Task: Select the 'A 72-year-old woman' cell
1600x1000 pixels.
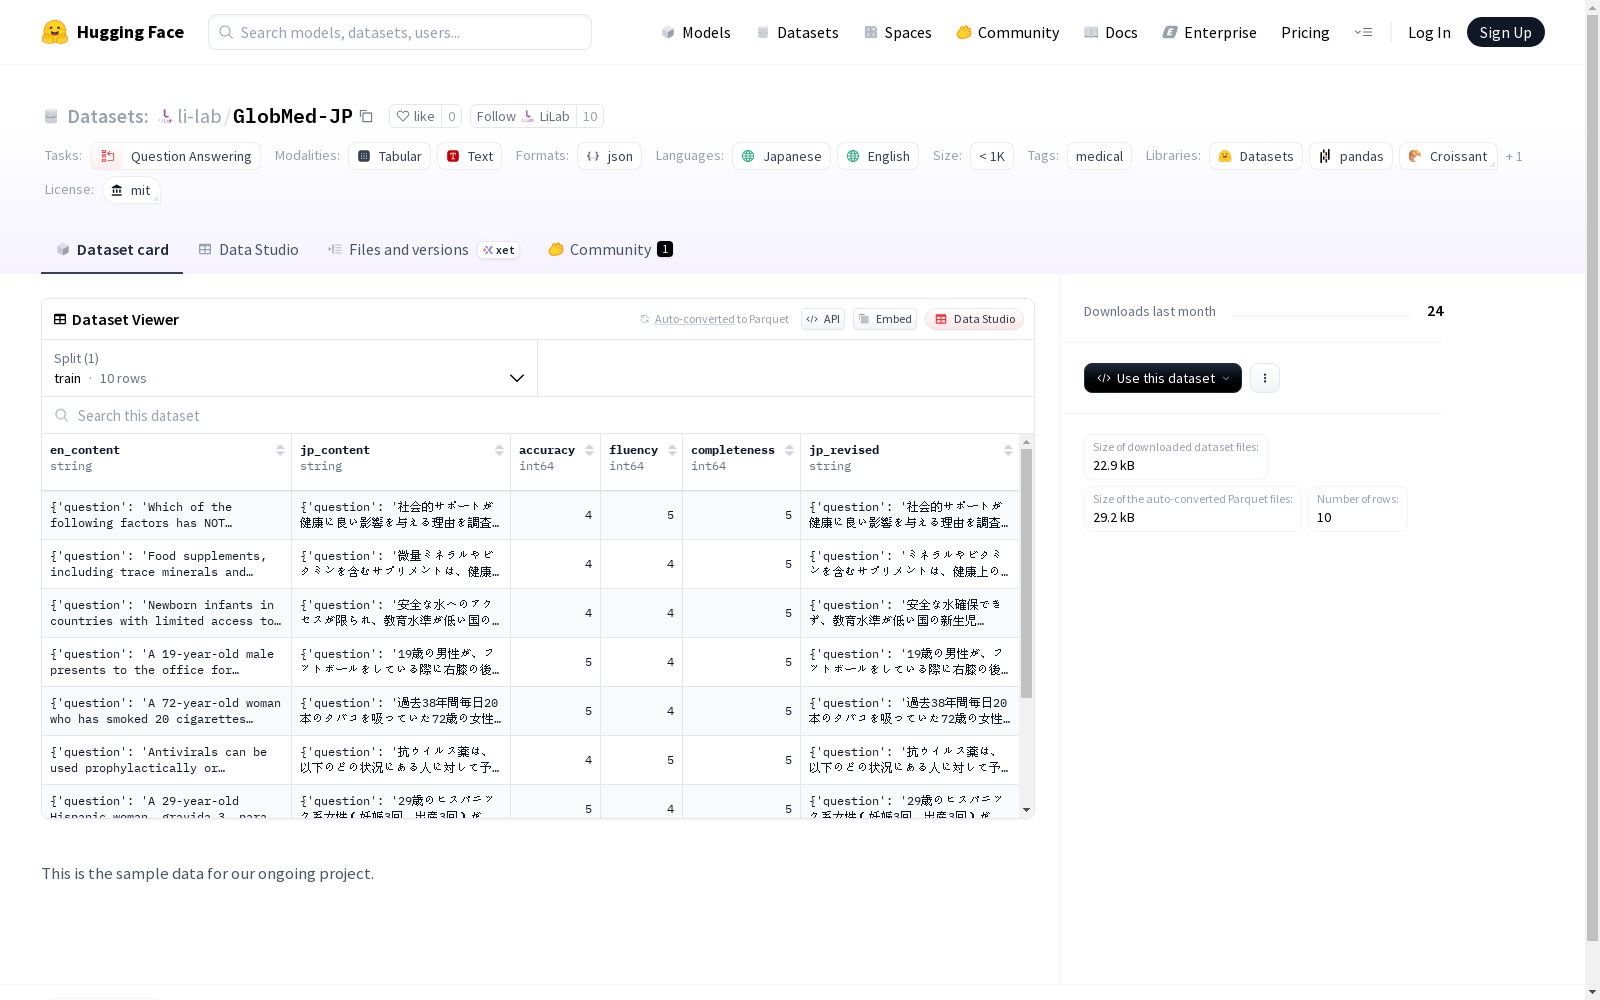Action: tap(166, 711)
